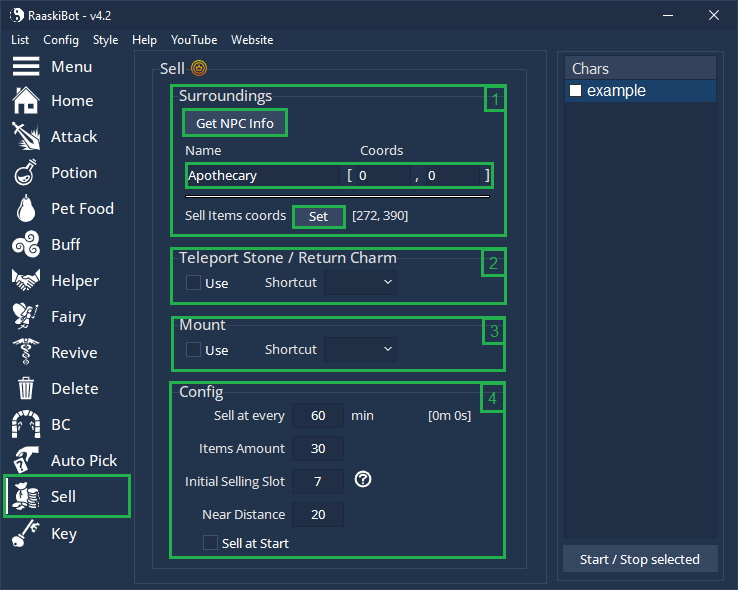
Task: Enable Use for Teleport Stone
Action: [194, 283]
